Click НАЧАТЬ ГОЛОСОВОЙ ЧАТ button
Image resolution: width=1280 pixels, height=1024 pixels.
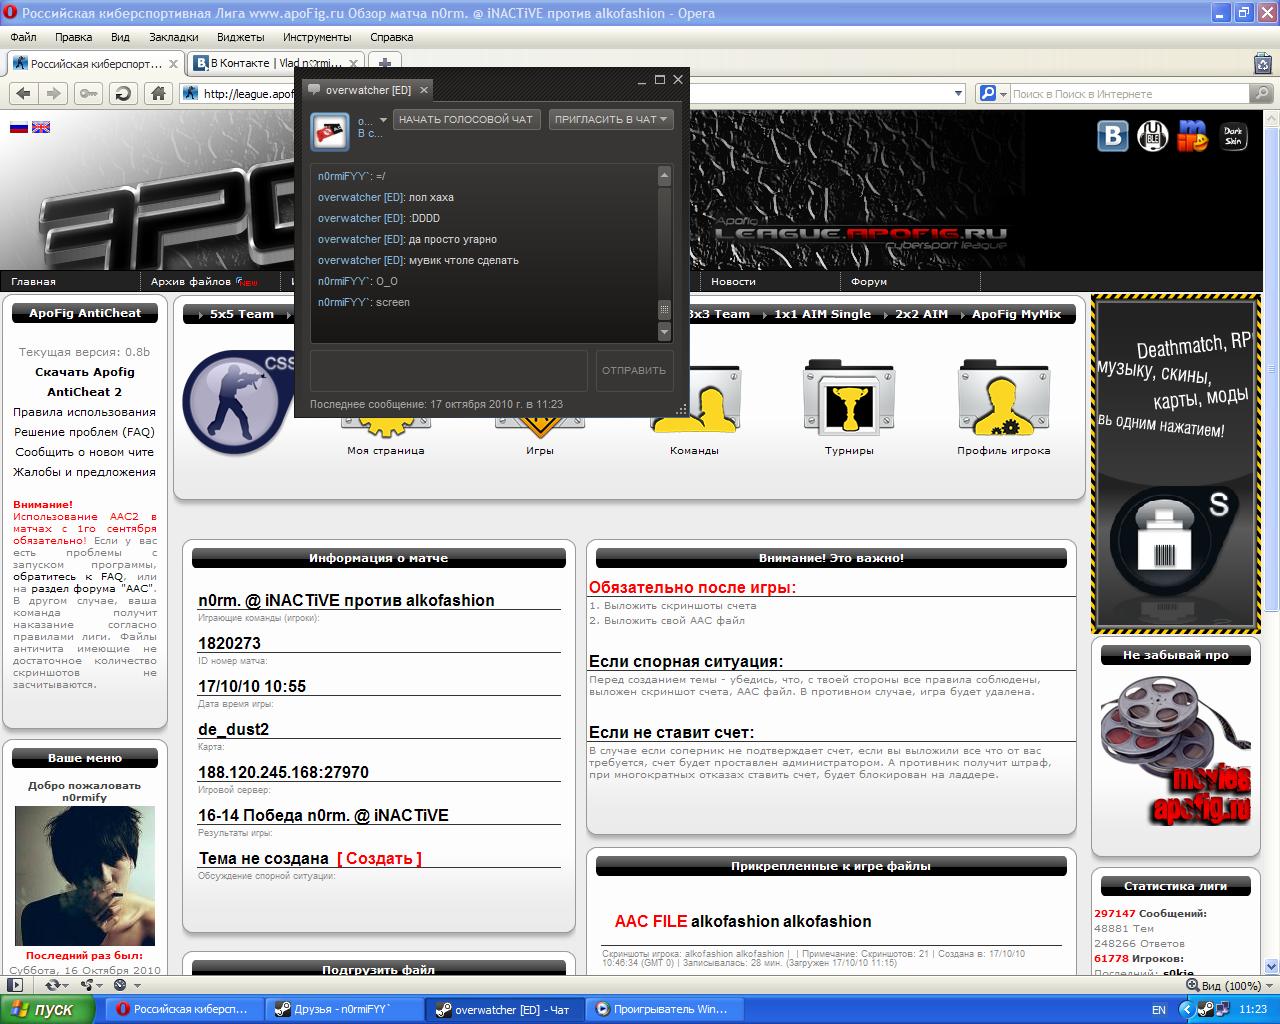click(466, 119)
